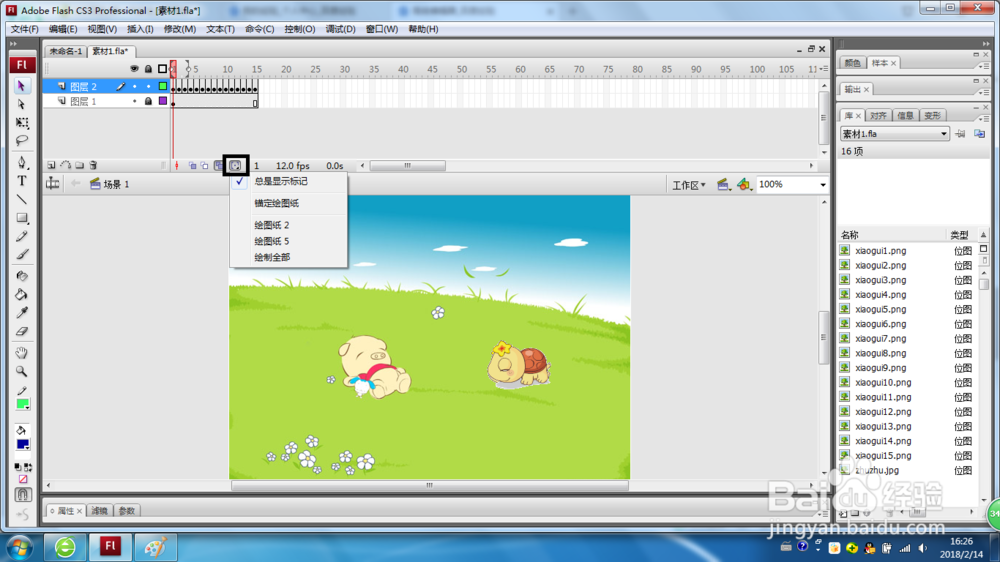Open the Windows Start button
This screenshot has width=1000, height=562.
(20, 547)
